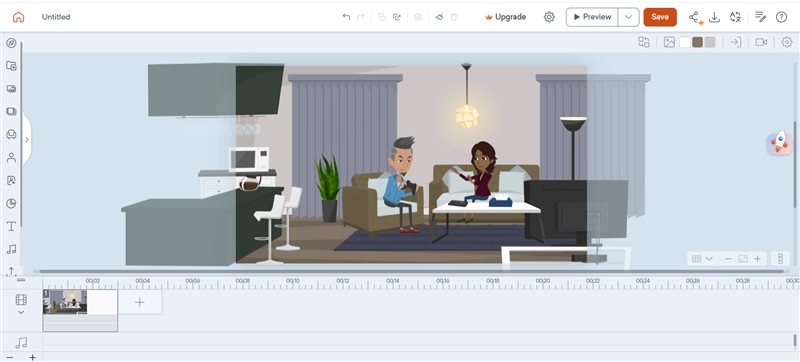
Task: Expand the video track chevron
Action: coord(21,312)
